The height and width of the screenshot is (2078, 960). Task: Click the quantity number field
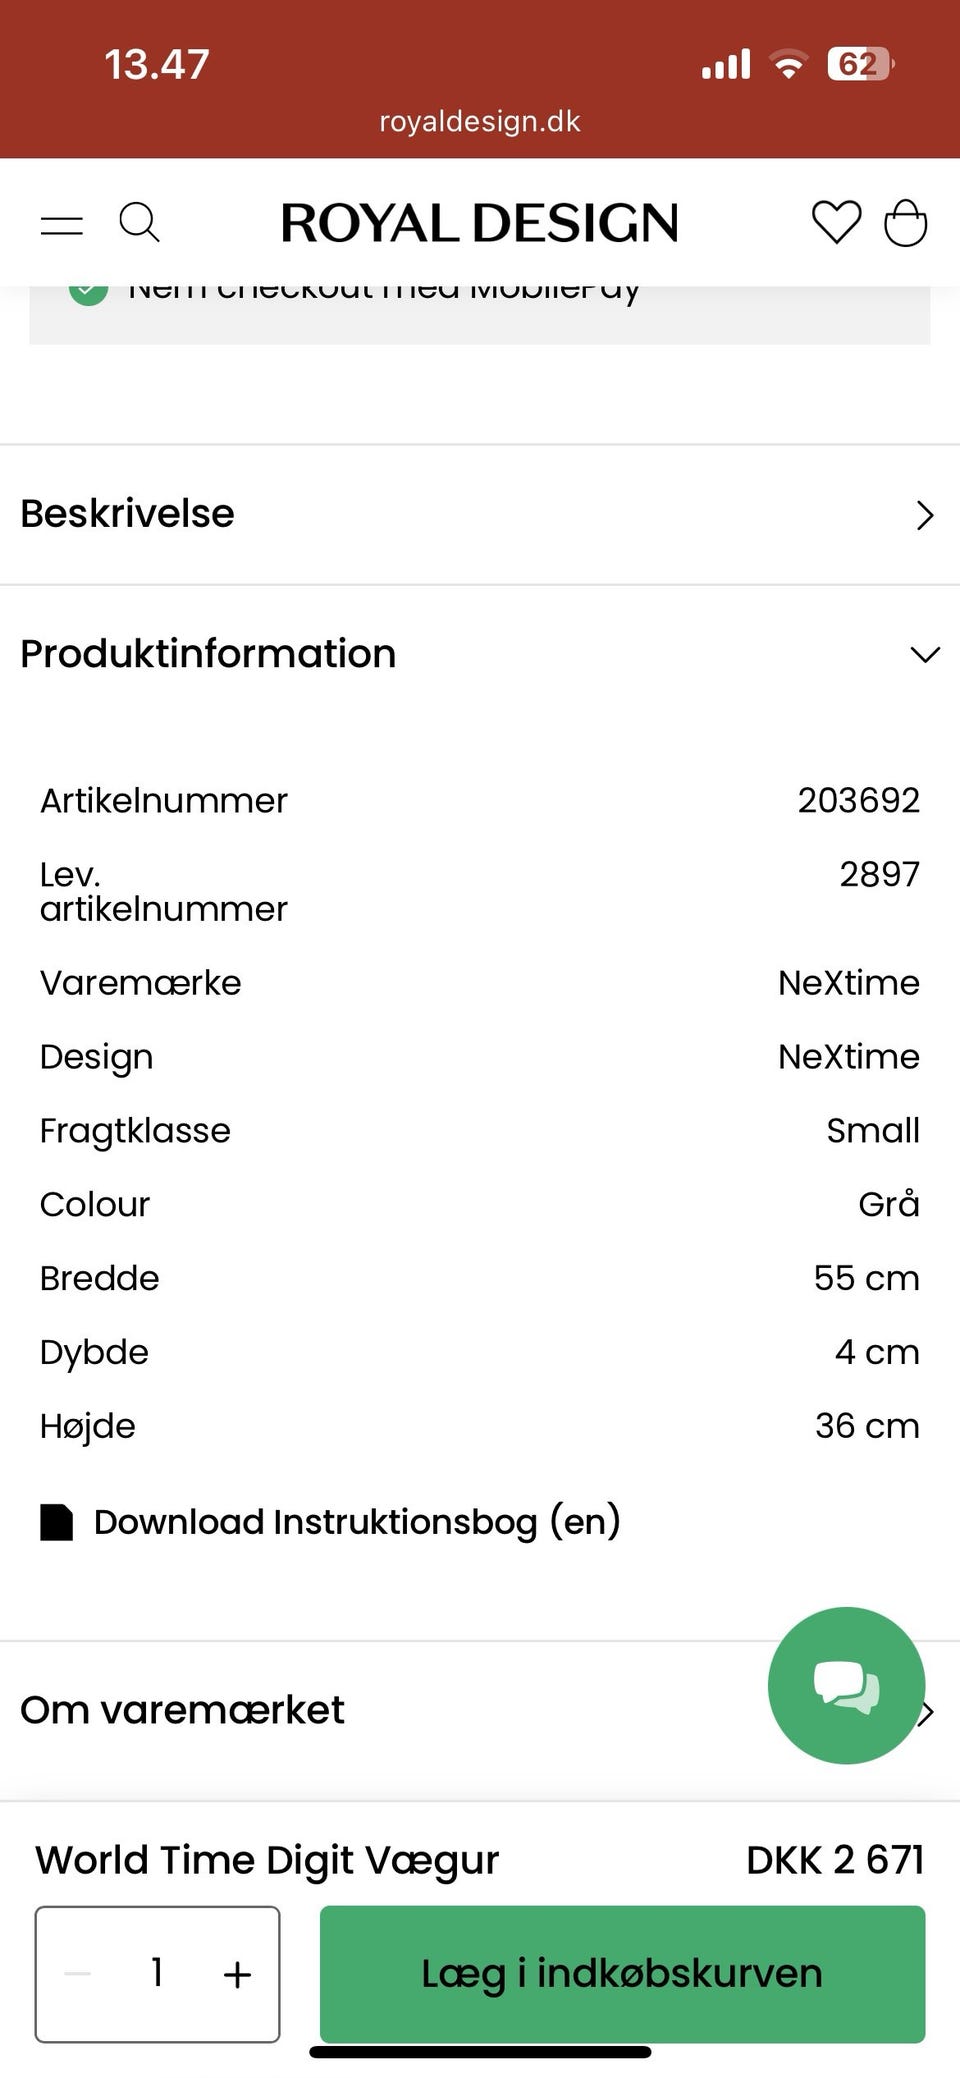(157, 1973)
